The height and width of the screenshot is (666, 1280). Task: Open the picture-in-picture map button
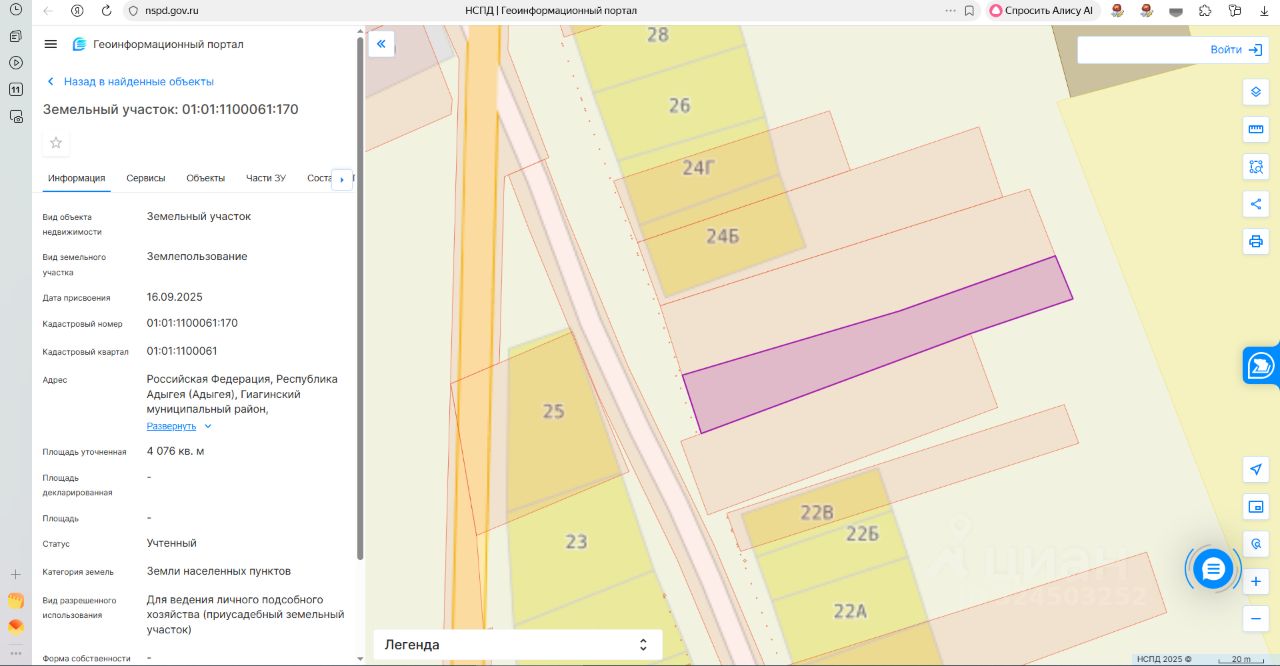tap(1256, 507)
